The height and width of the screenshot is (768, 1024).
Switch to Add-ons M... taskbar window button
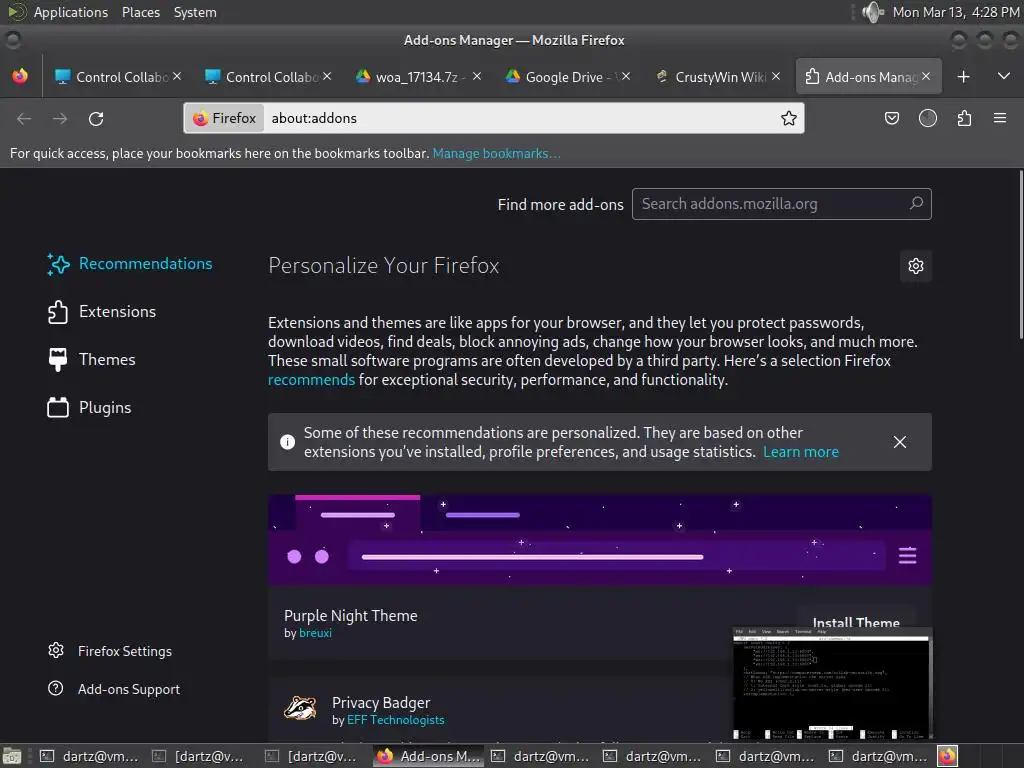click(x=429, y=756)
